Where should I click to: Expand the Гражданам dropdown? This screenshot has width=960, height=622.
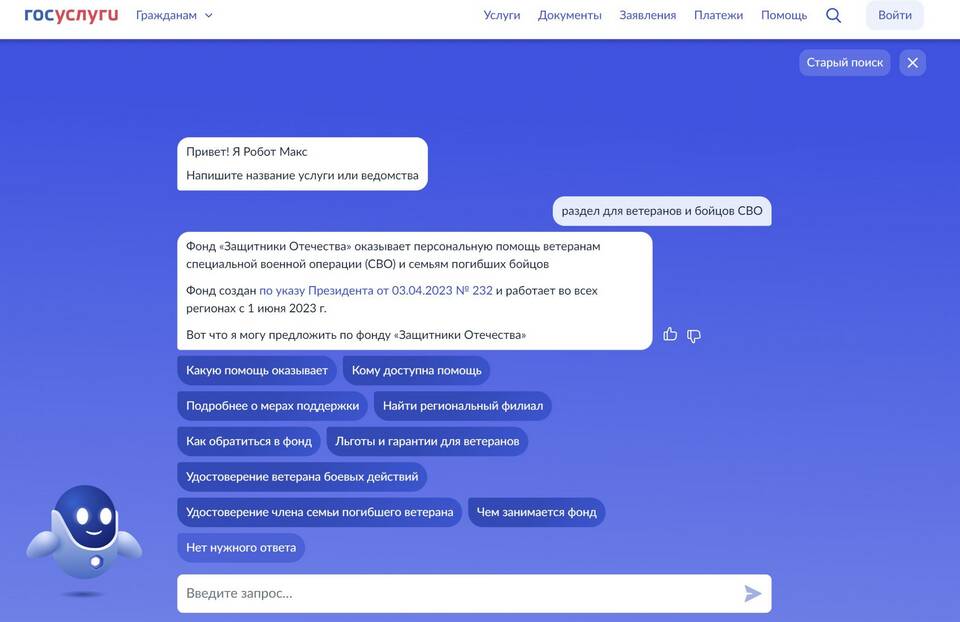click(x=174, y=15)
